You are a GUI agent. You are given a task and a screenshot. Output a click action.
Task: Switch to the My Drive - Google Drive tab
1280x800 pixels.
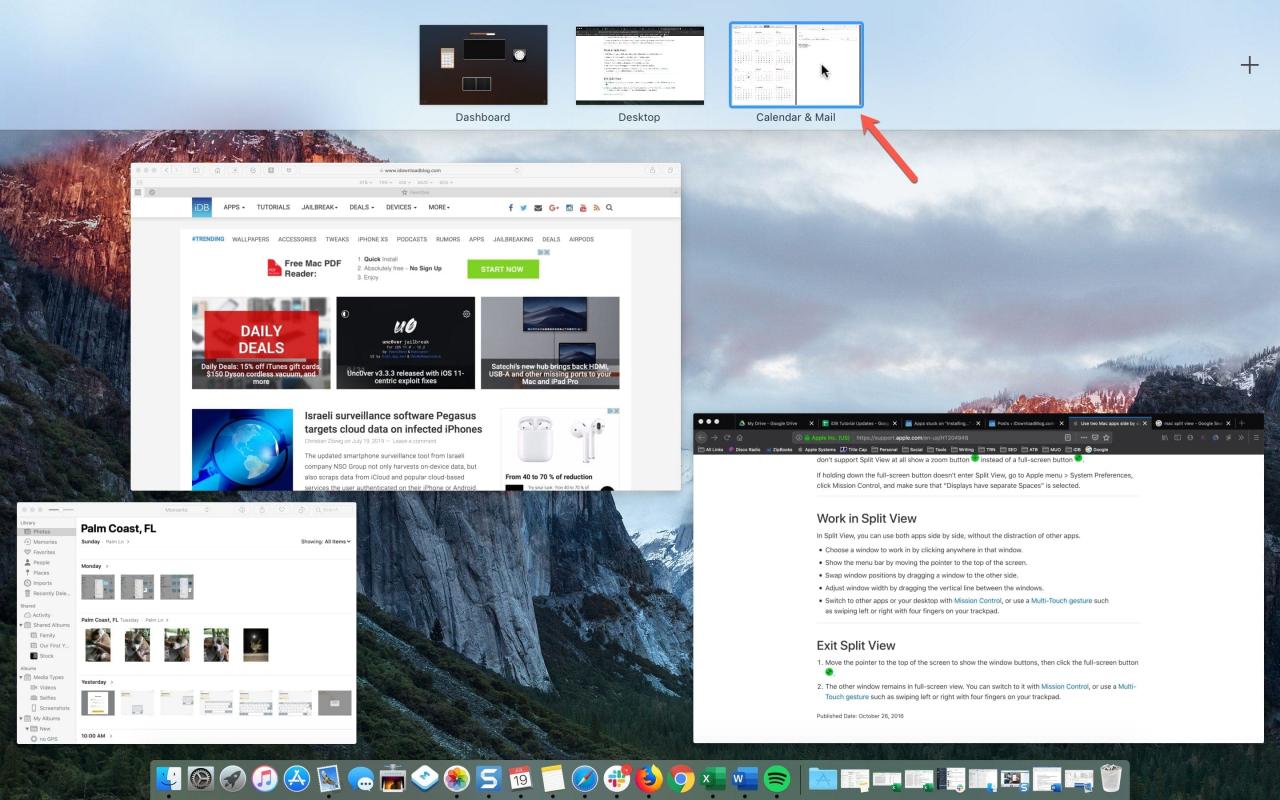(772, 422)
